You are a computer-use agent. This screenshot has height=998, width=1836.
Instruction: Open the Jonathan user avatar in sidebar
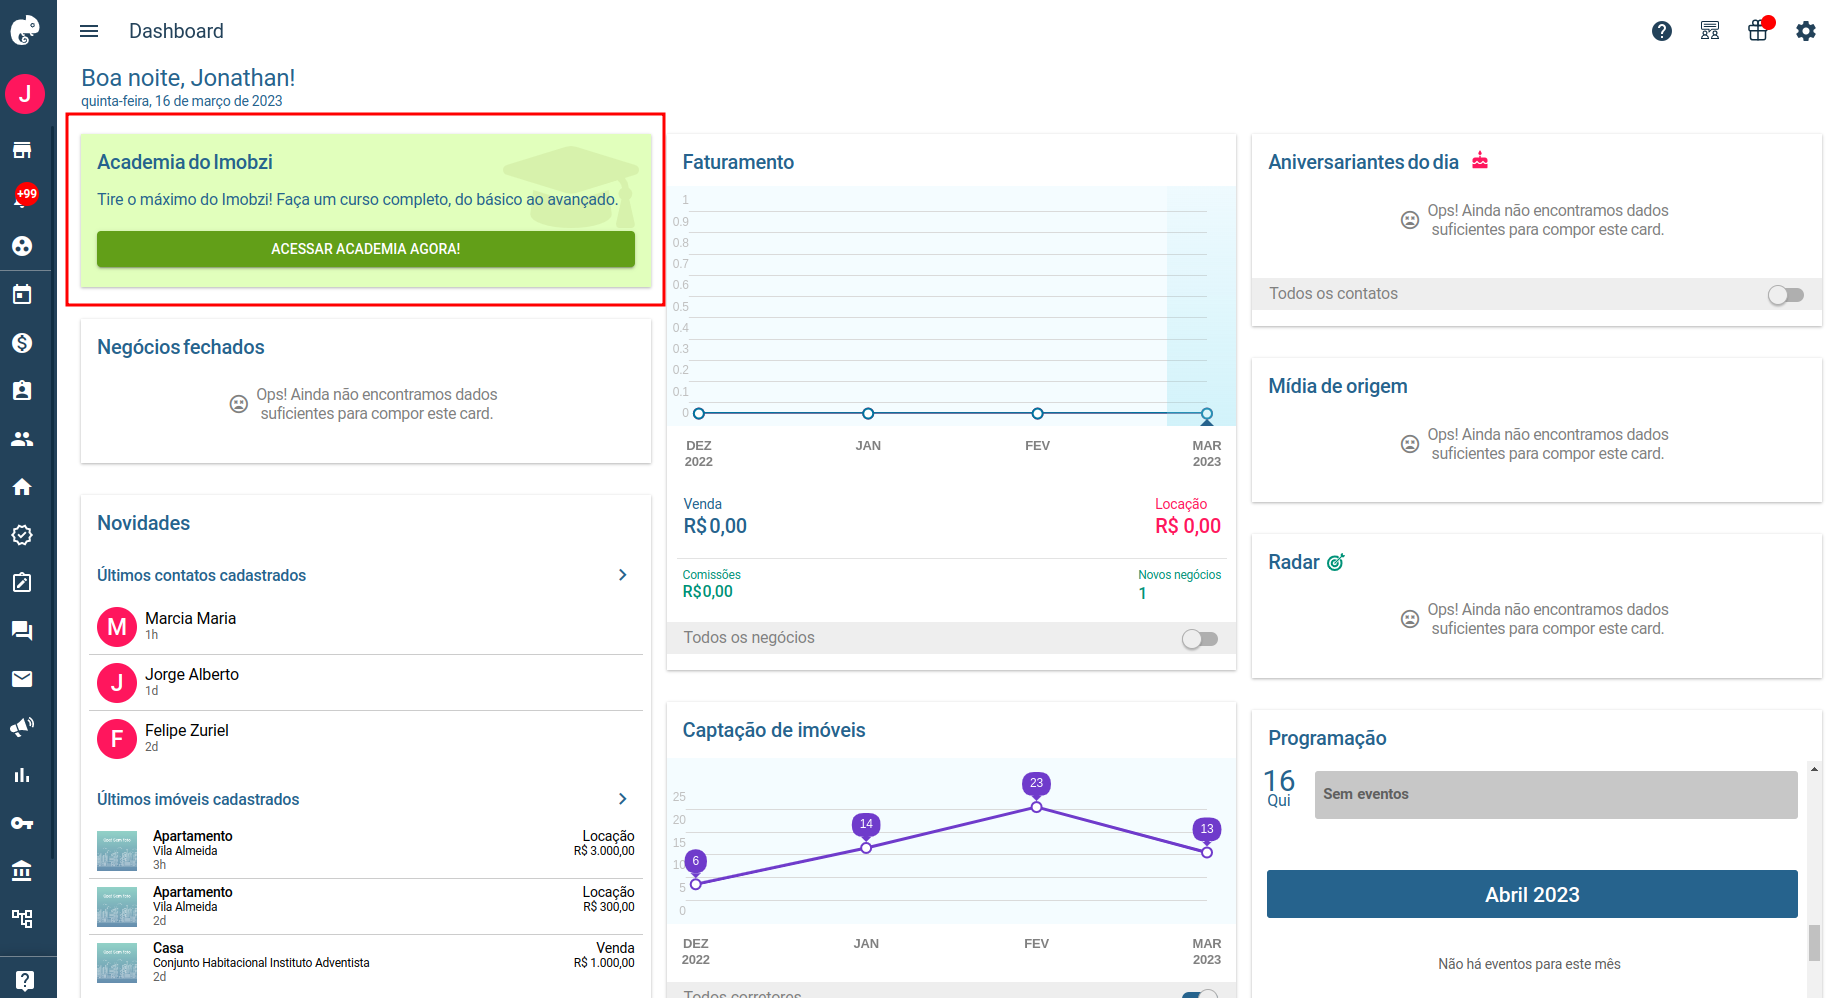tap(25, 94)
